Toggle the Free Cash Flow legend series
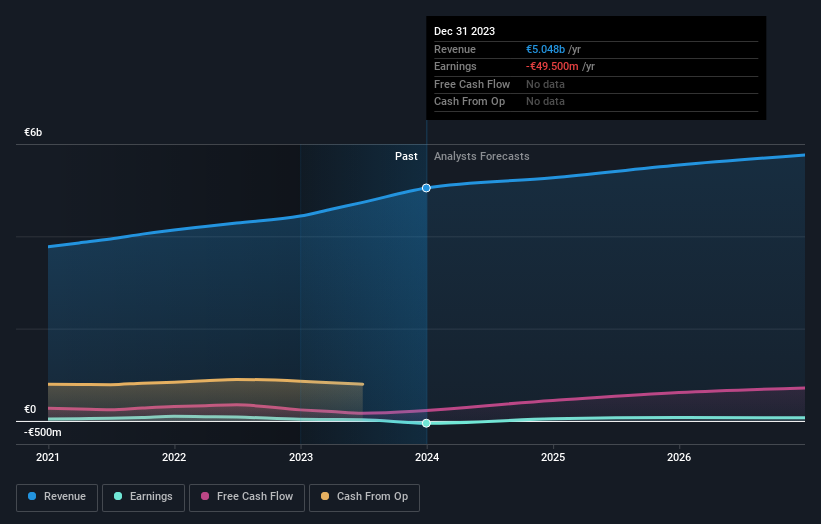The height and width of the screenshot is (524, 821). [247, 497]
